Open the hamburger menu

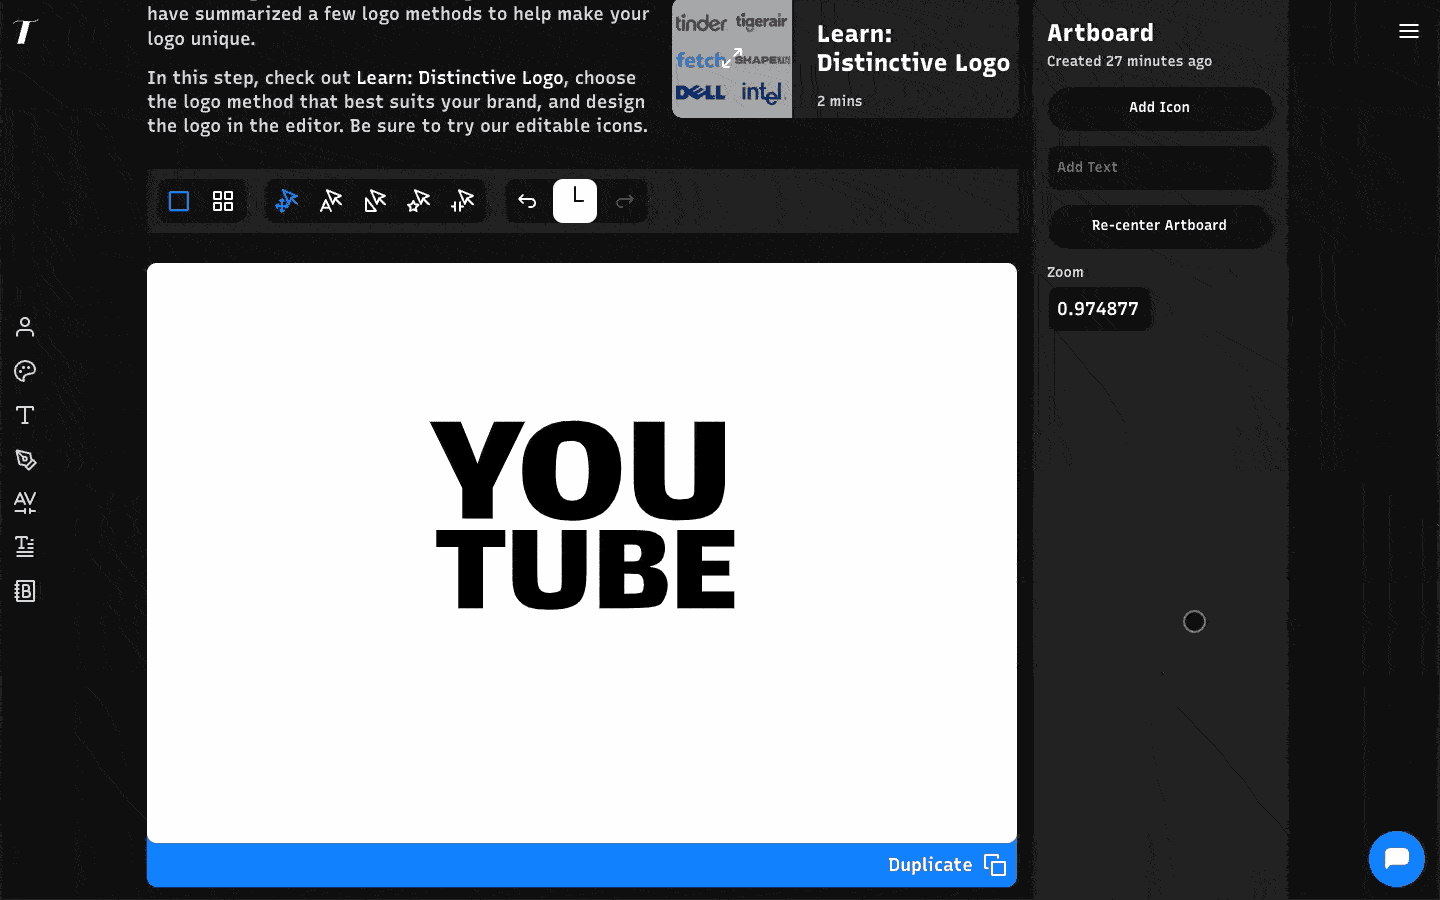coord(1409,31)
